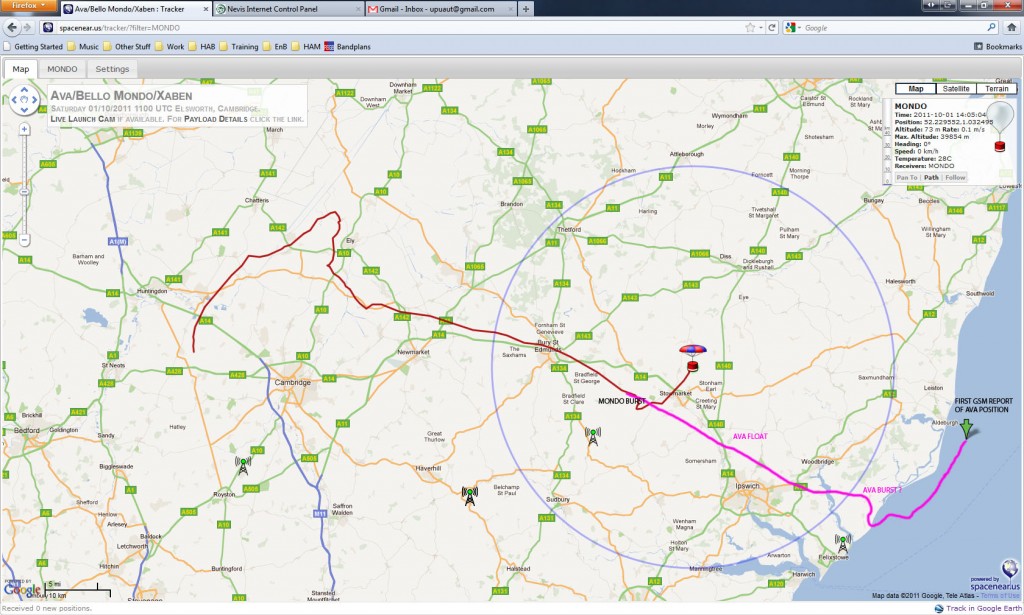Switch map view to Satellite

[x=955, y=89]
